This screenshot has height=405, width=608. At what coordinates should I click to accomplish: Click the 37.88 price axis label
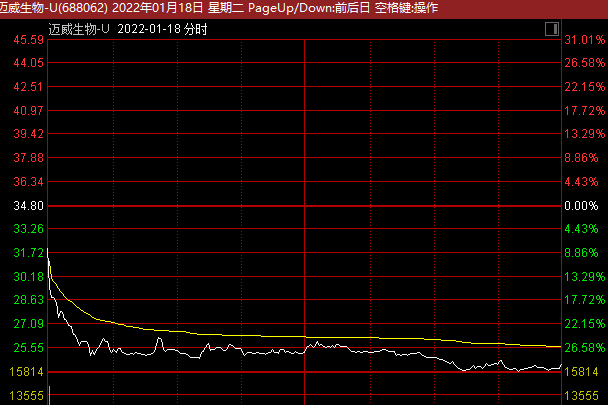[29, 158]
